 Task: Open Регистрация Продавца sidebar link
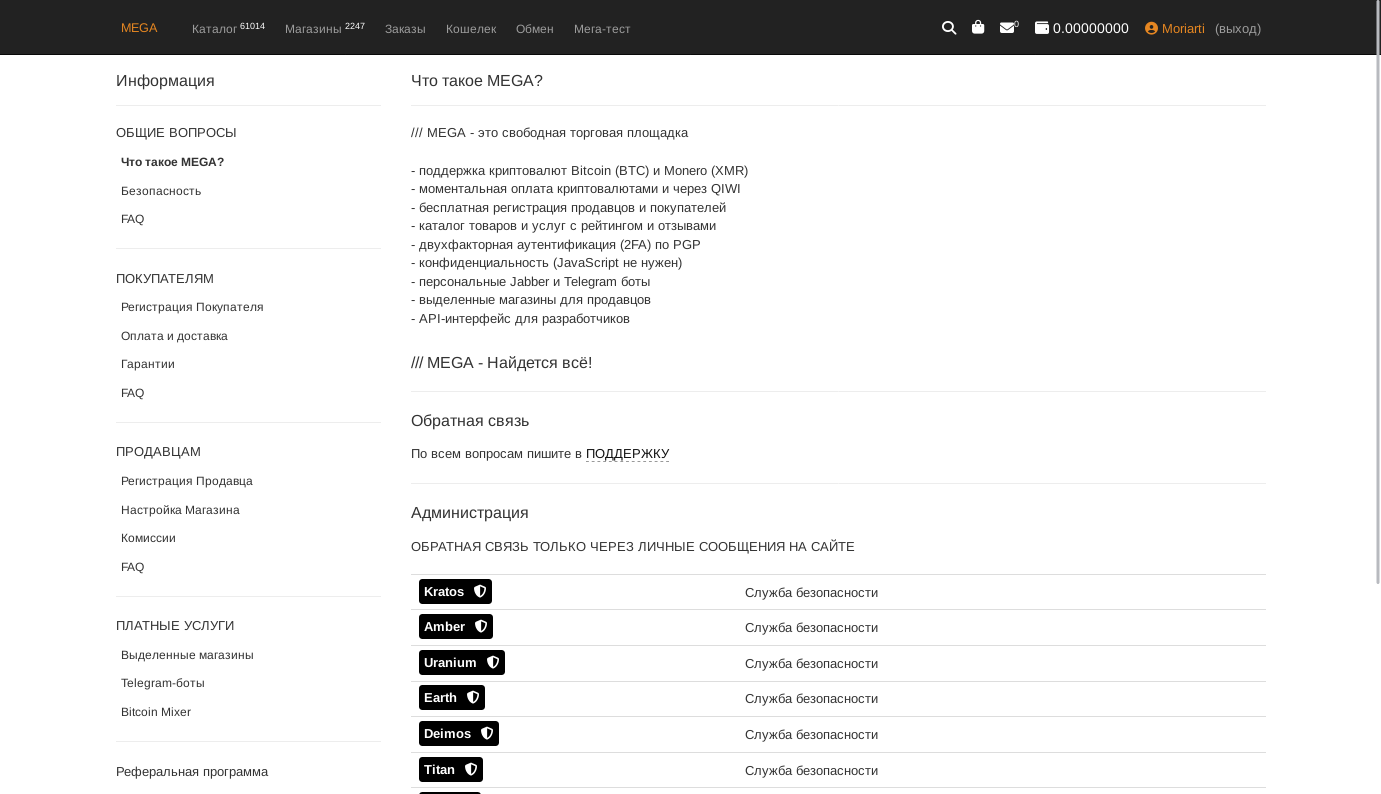187,481
